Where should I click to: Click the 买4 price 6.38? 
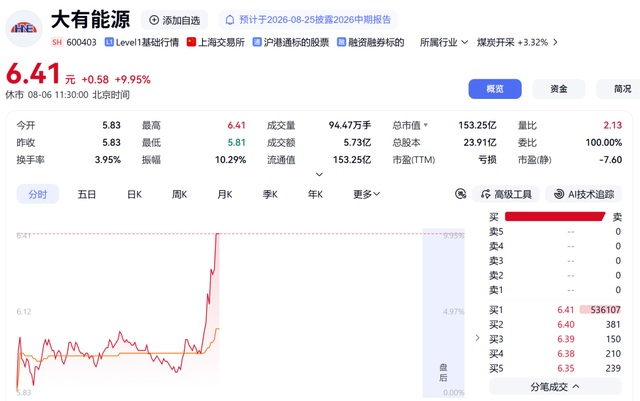566,354
